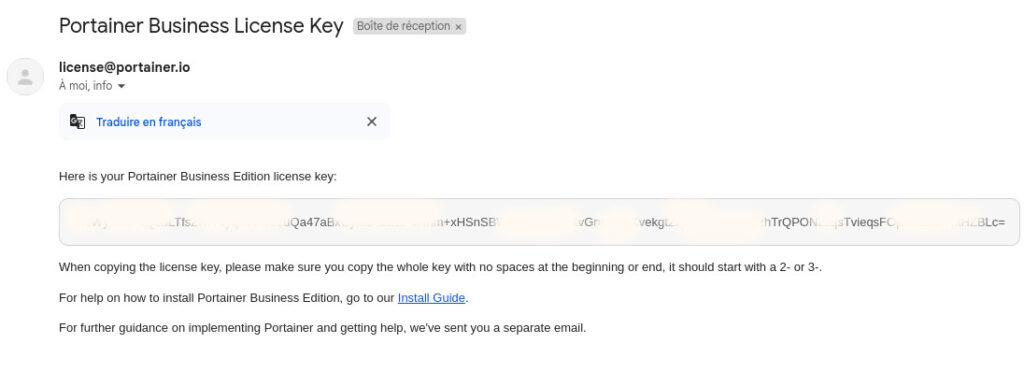Expand recipient details arrow beside À moi, info
The width and height of the screenshot is (1024, 372).
point(121,86)
